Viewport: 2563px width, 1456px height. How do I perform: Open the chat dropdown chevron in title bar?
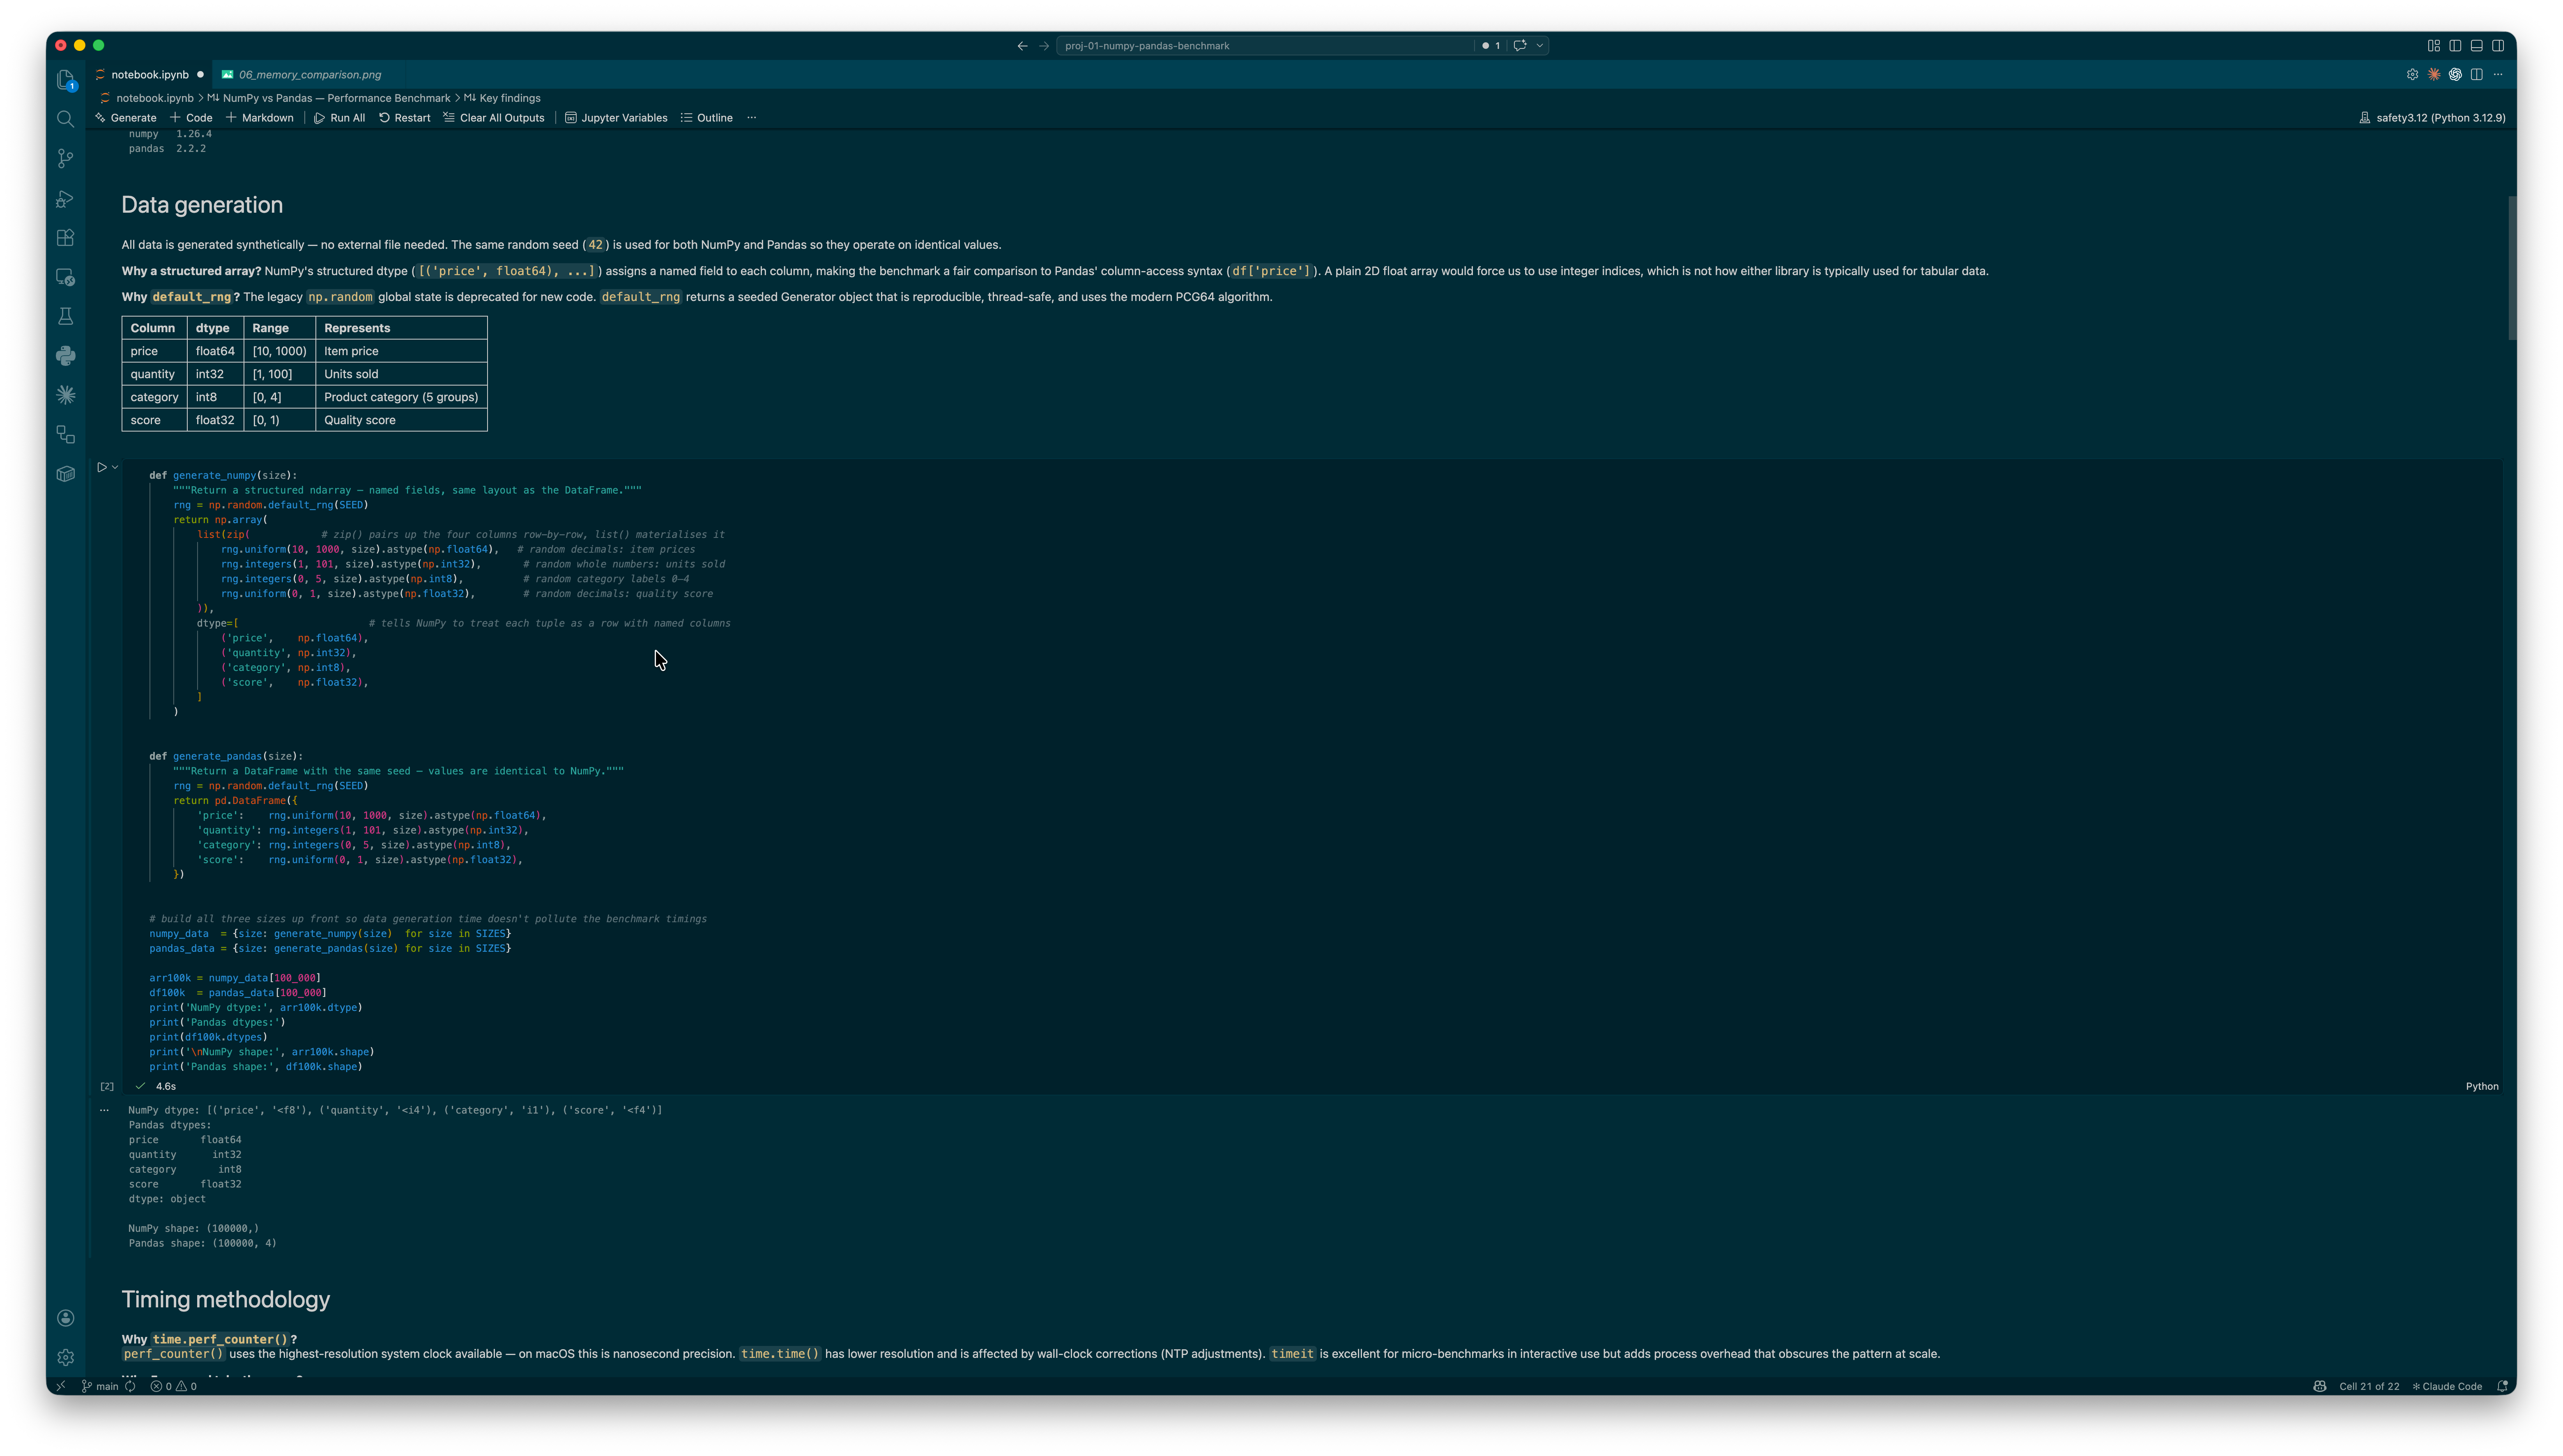click(x=1540, y=46)
